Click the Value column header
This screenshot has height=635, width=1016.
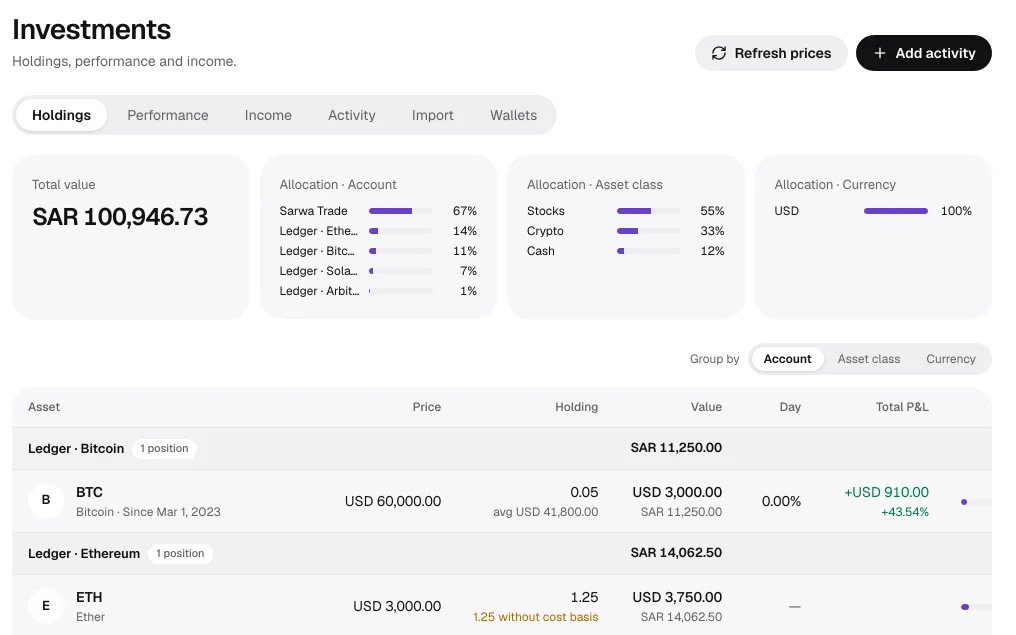(706, 407)
